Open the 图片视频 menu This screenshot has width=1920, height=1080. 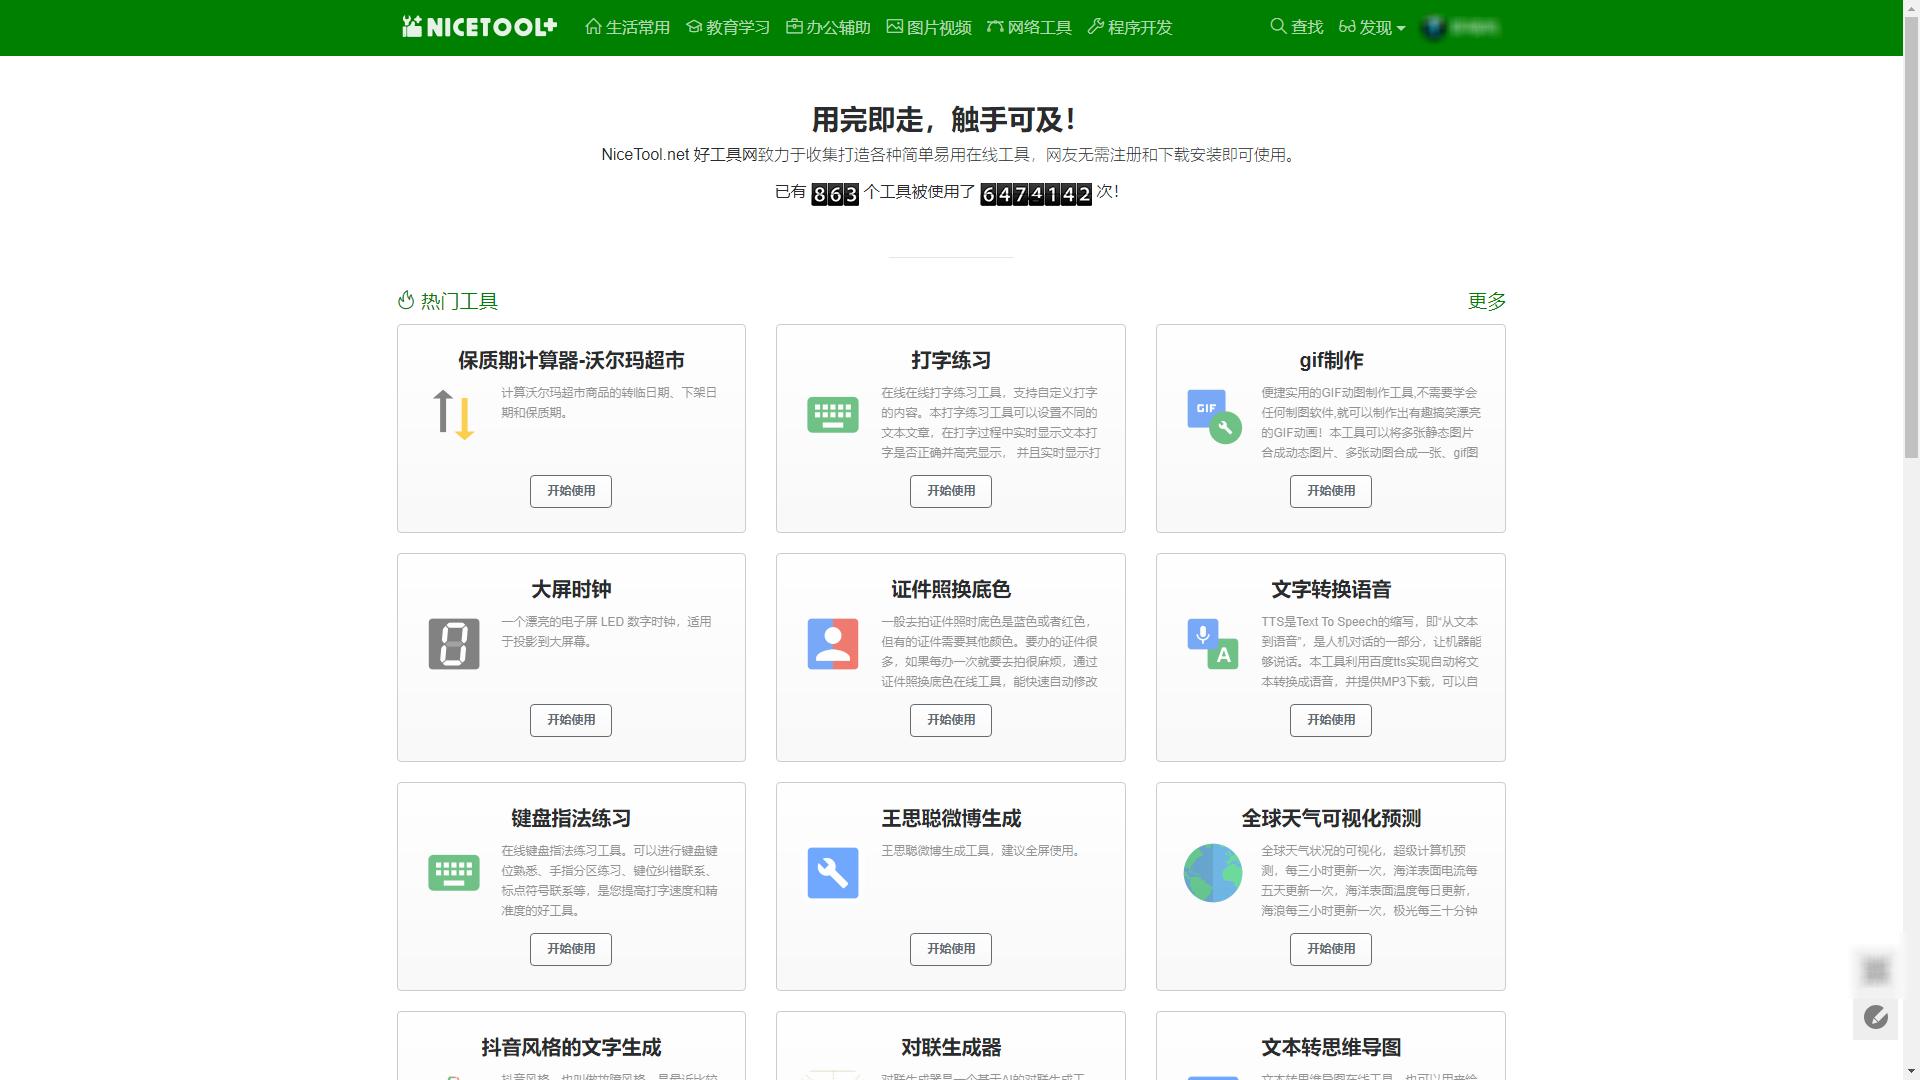tap(929, 27)
